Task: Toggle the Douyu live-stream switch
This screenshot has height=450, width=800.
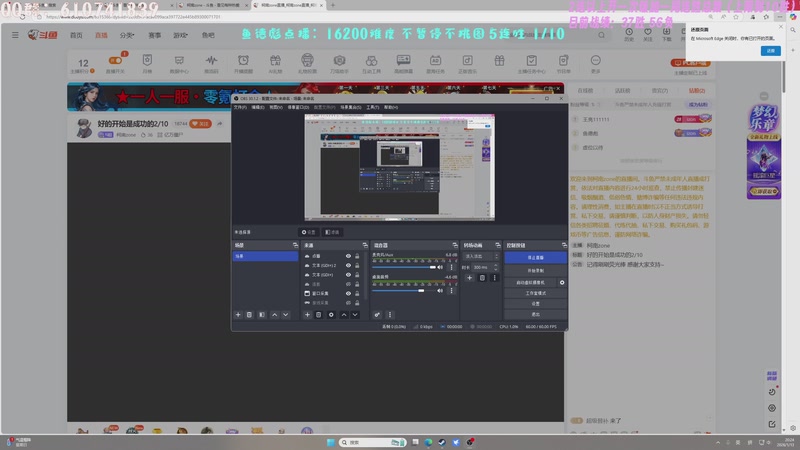Action: click(x=115, y=61)
